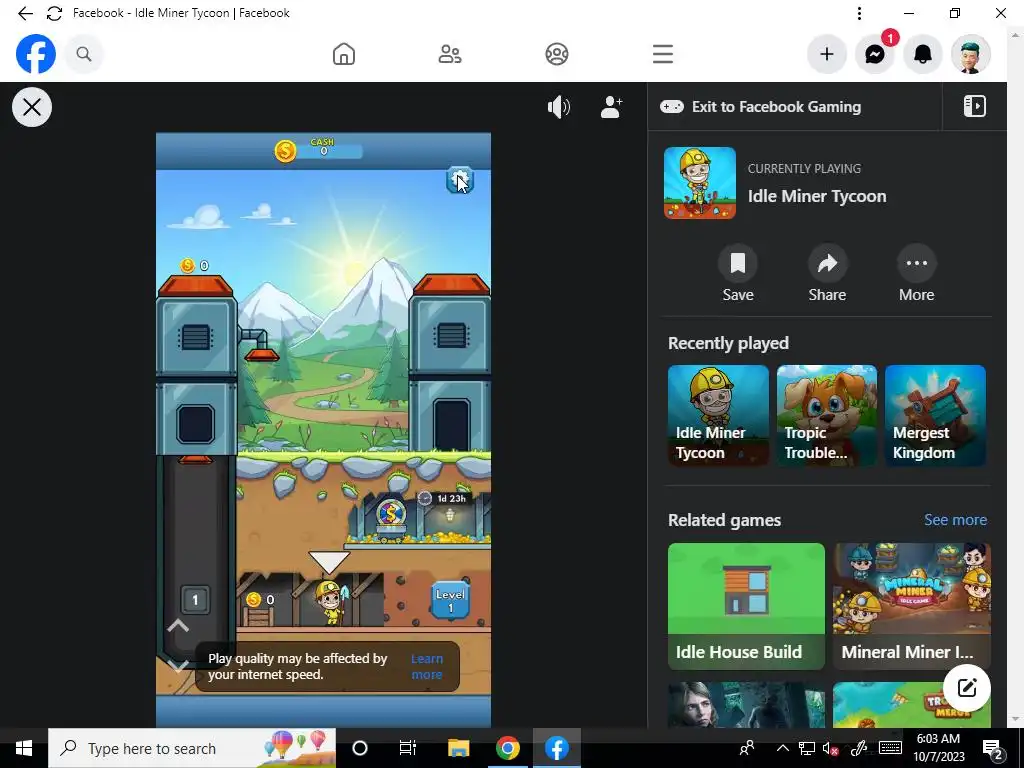Go to Home feed tab
This screenshot has width=1024, height=768.
[344, 54]
